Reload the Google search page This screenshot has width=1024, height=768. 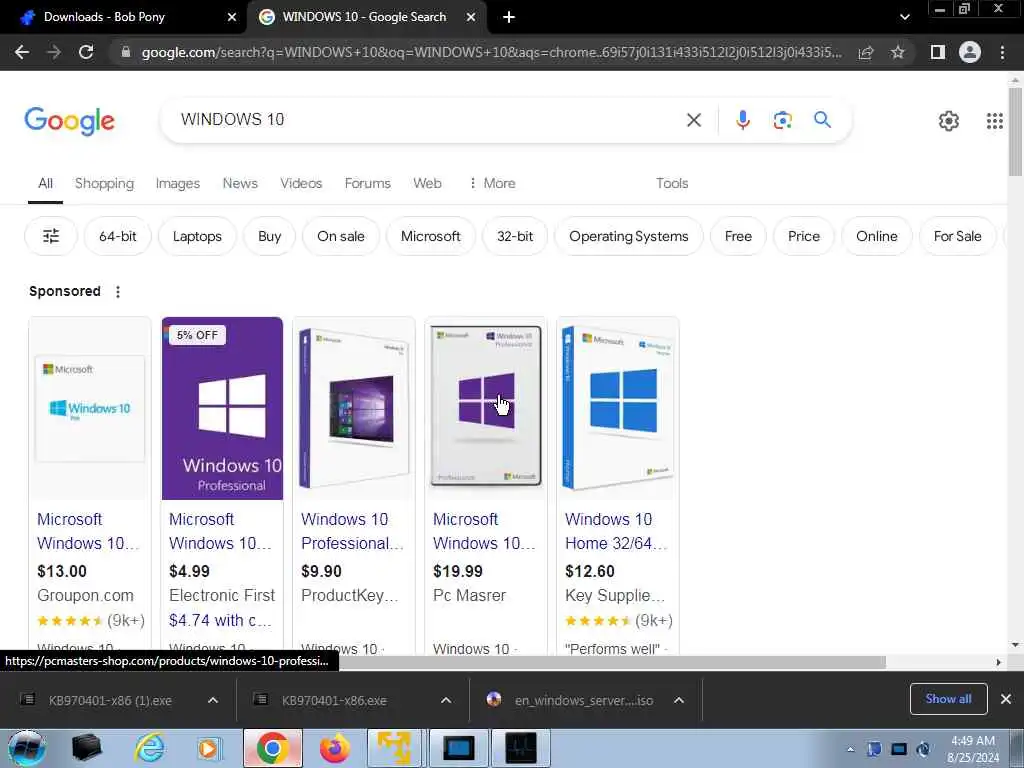pos(86,52)
